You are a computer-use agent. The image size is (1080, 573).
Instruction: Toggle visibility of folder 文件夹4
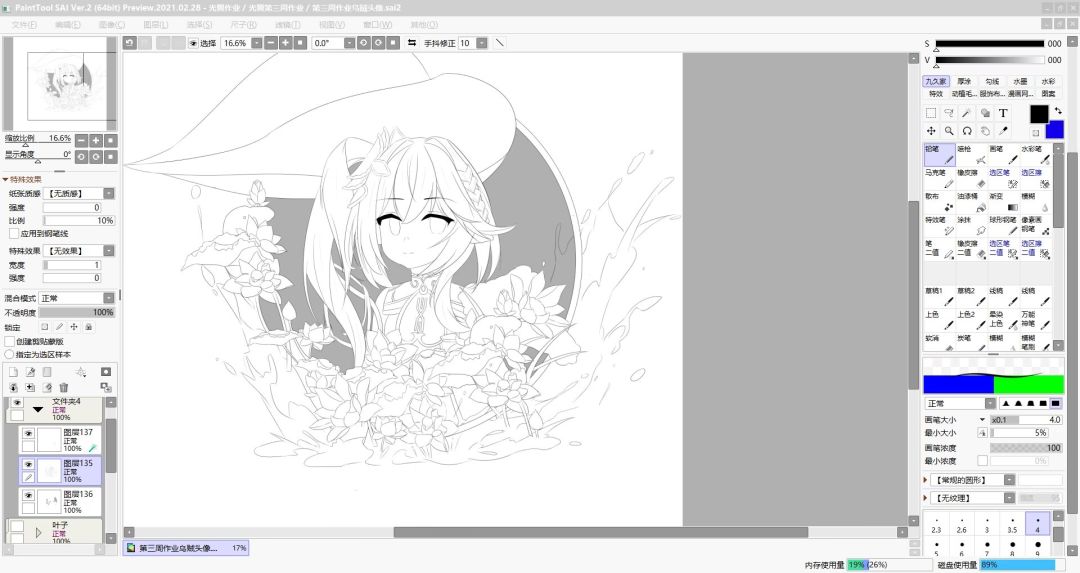coord(17,402)
